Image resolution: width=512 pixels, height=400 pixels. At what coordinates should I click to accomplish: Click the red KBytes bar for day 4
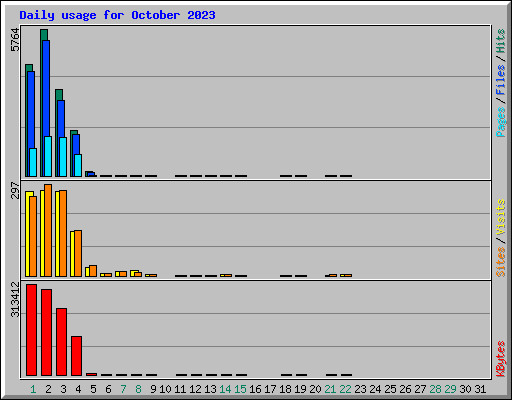77,356
